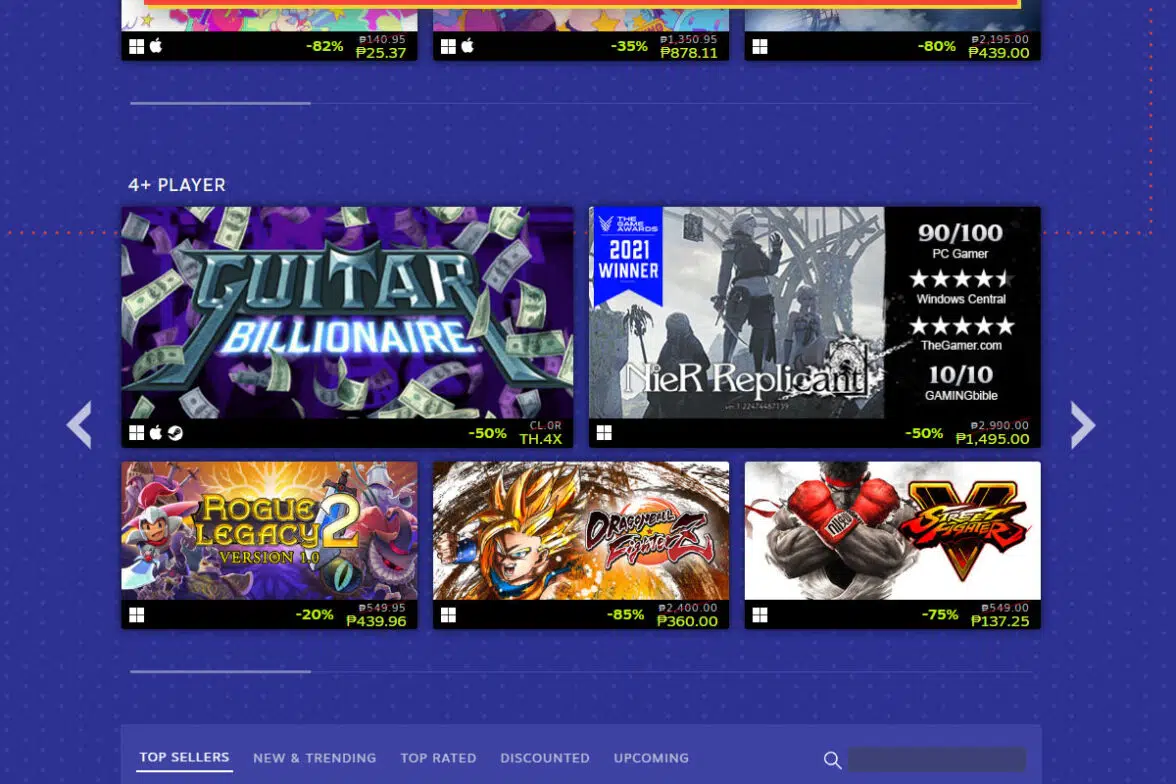The image size is (1176, 784).
Task: Click the ₱360.00 Dragon Ball FighterZ price
Action: 687,621
